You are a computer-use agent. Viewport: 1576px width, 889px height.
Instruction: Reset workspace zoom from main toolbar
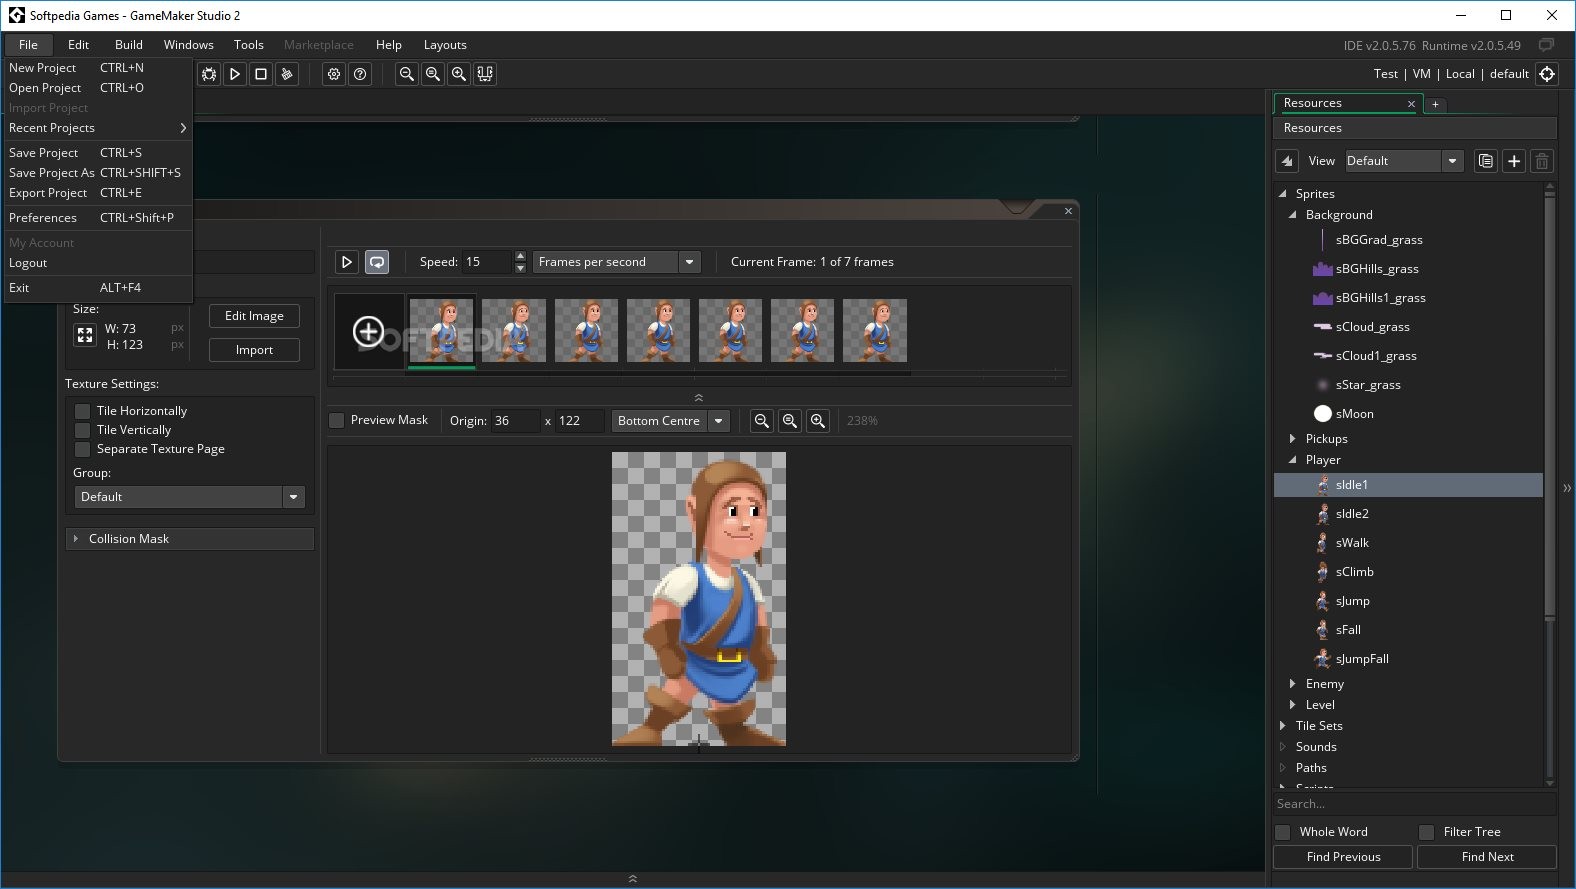click(433, 74)
